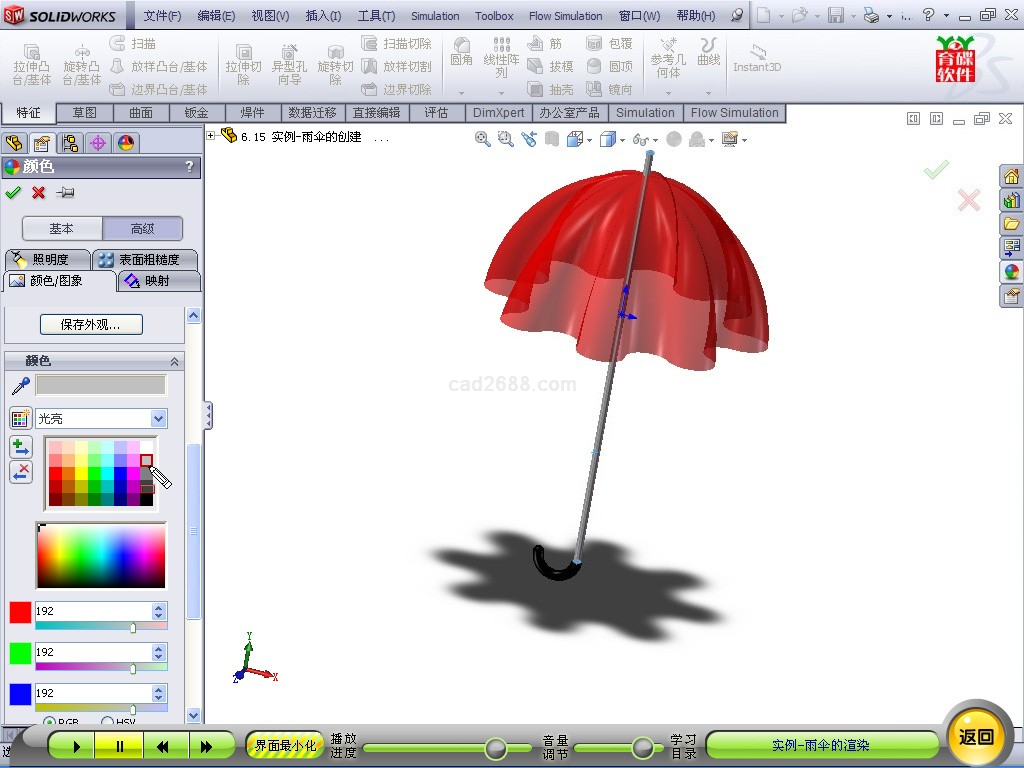Pin the color property panel
Screen dimensions: 1024x768
pyautogui.click(x=65, y=193)
